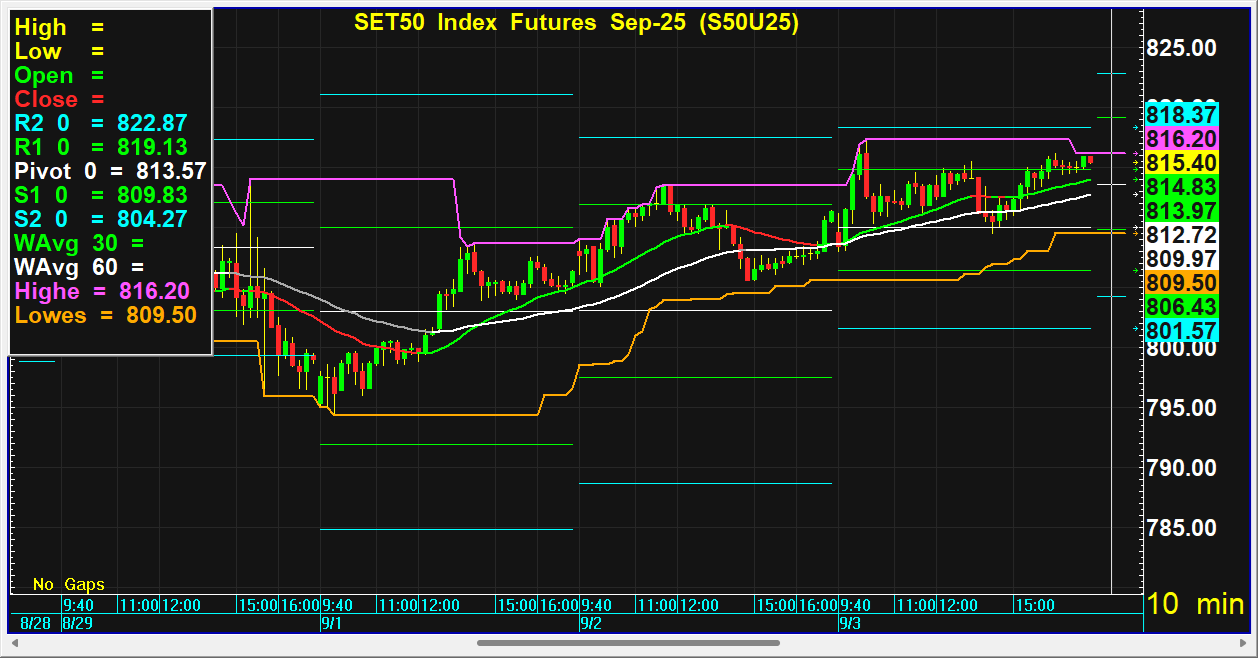Click the 'S2 0 = 804.27' legend row

pos(101,219)
